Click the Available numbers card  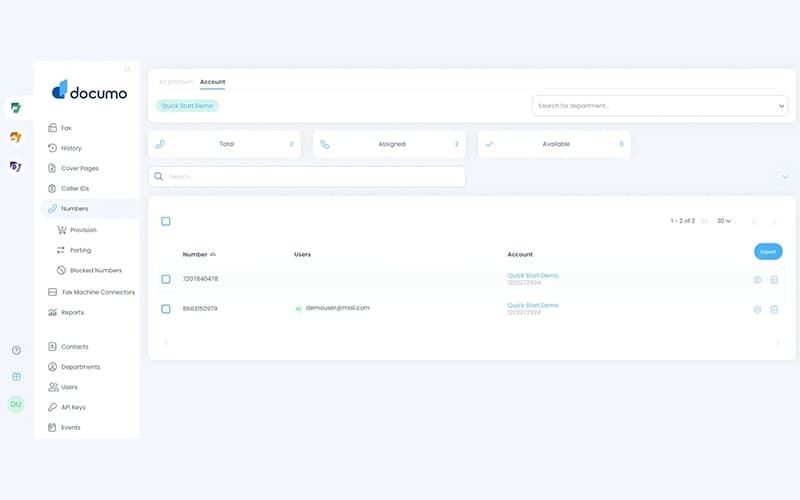(554, 144)
